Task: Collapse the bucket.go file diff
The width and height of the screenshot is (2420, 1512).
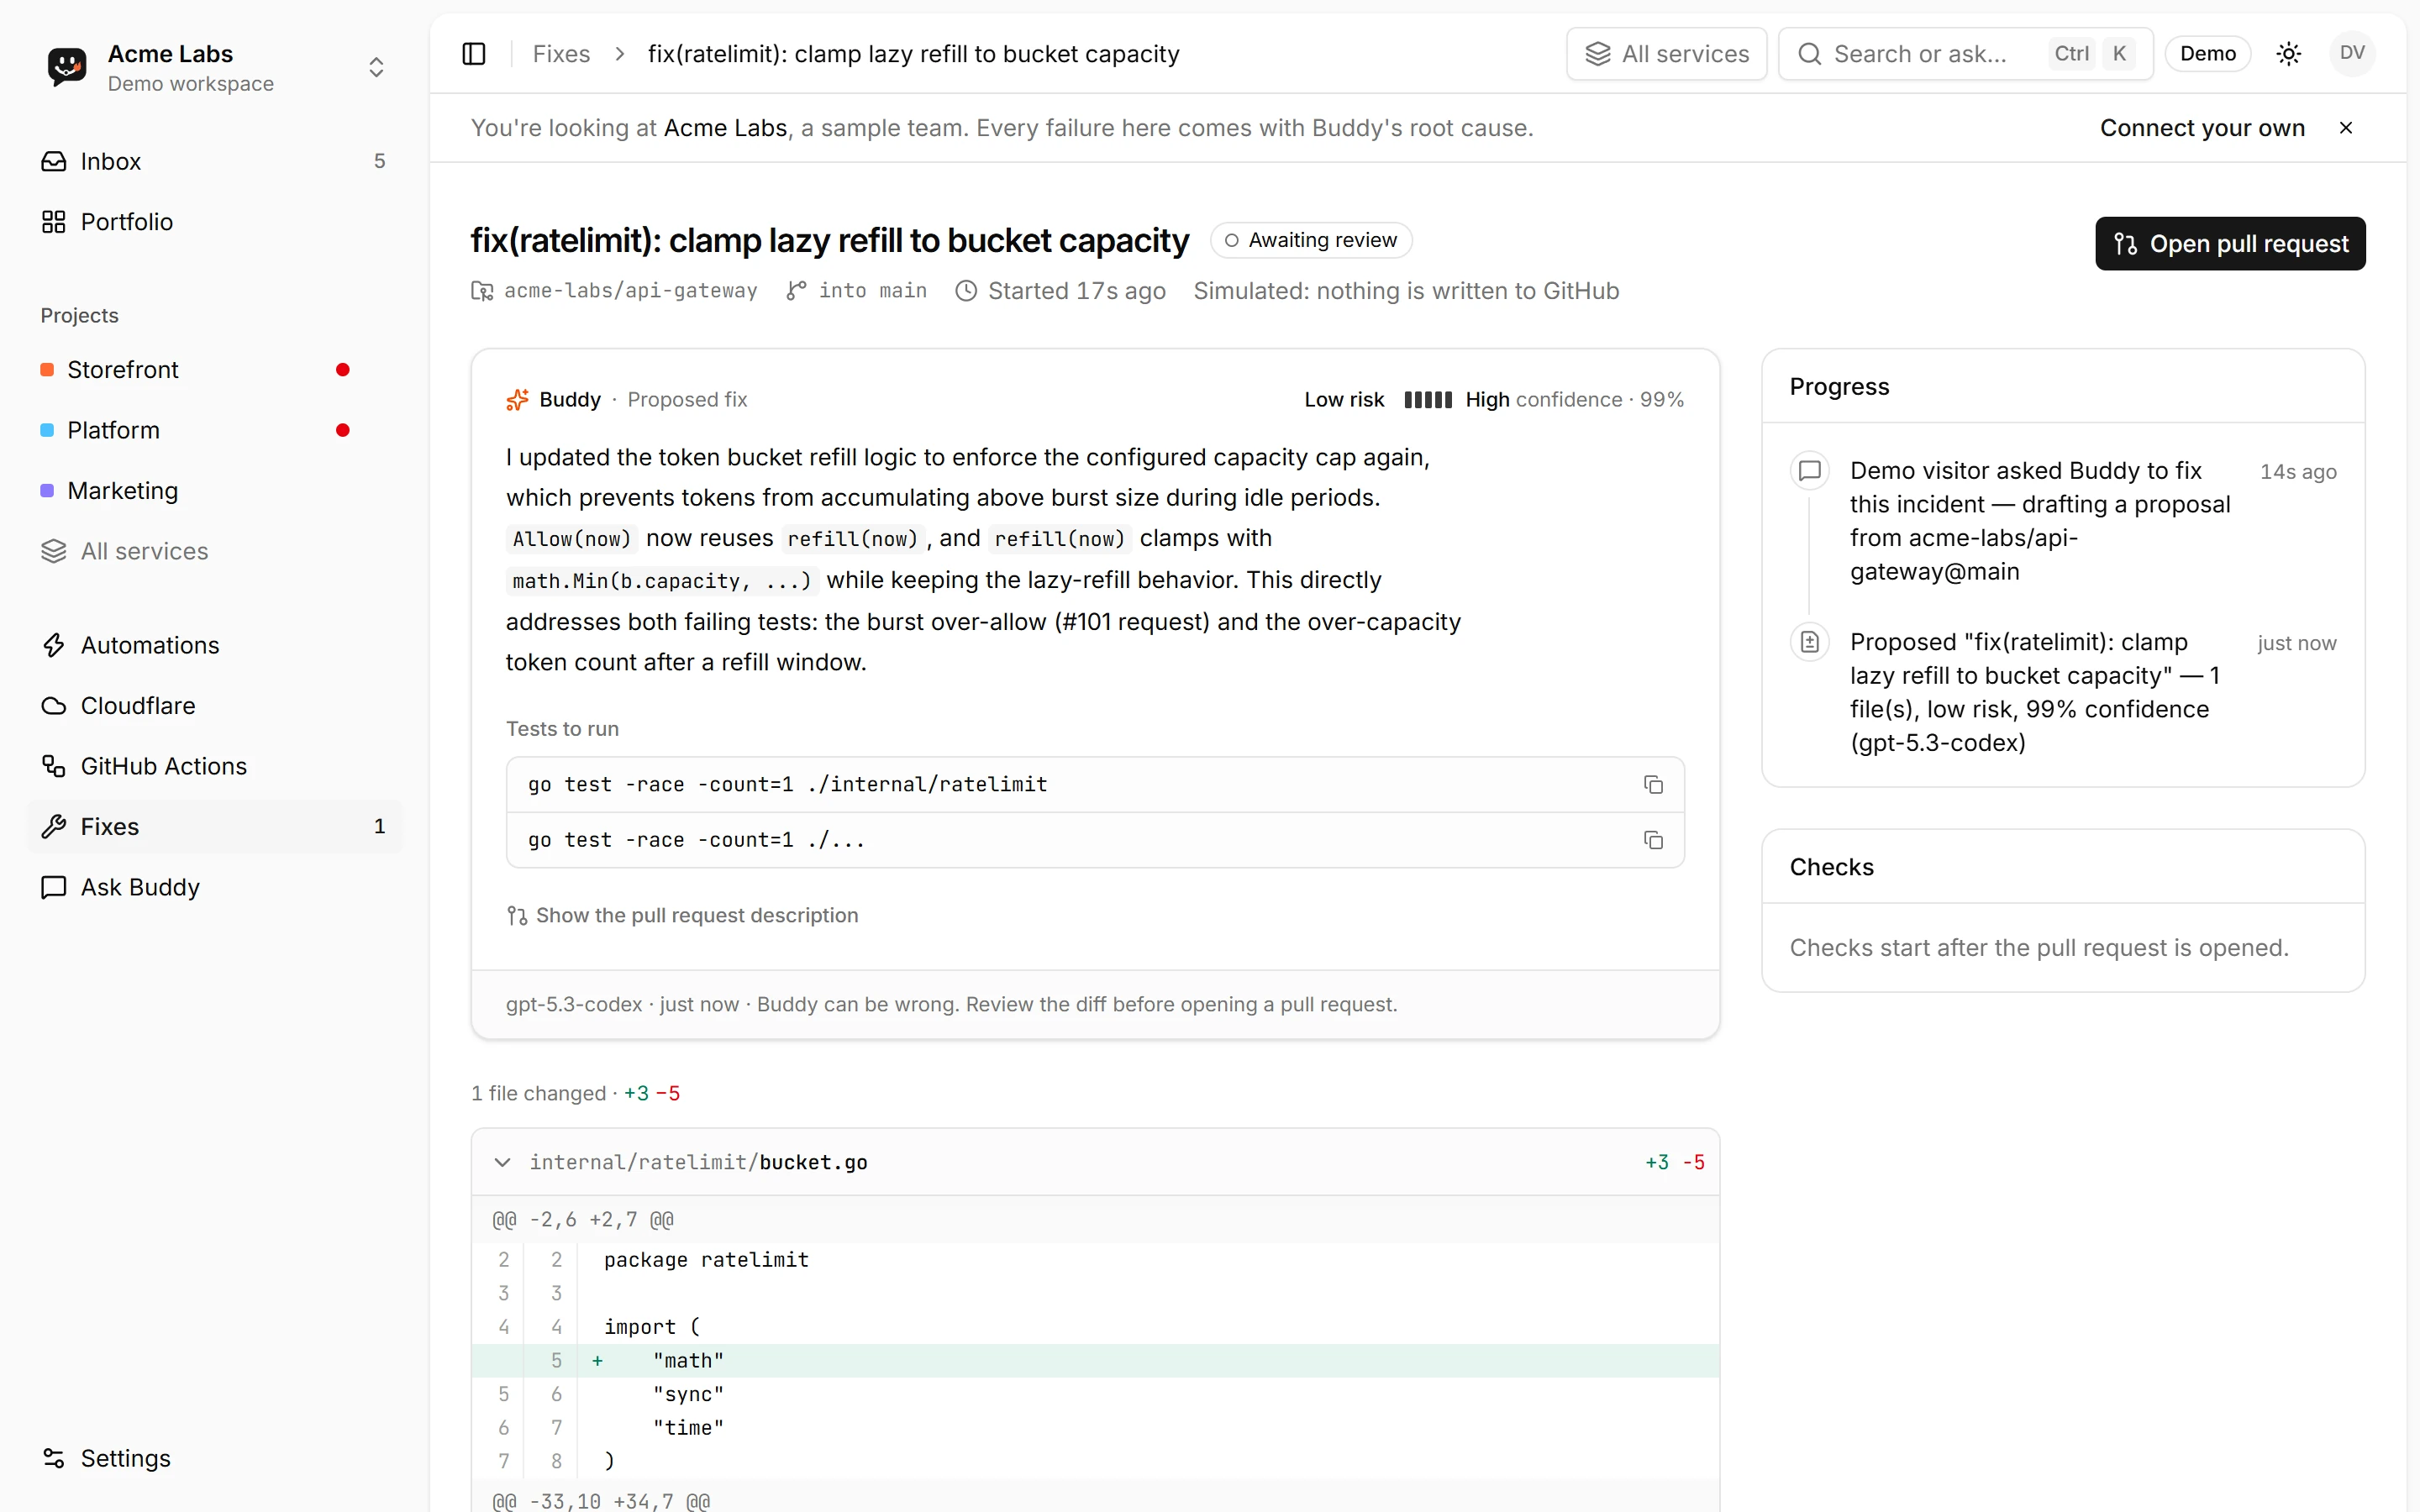Action: (x=503, y=1162)
